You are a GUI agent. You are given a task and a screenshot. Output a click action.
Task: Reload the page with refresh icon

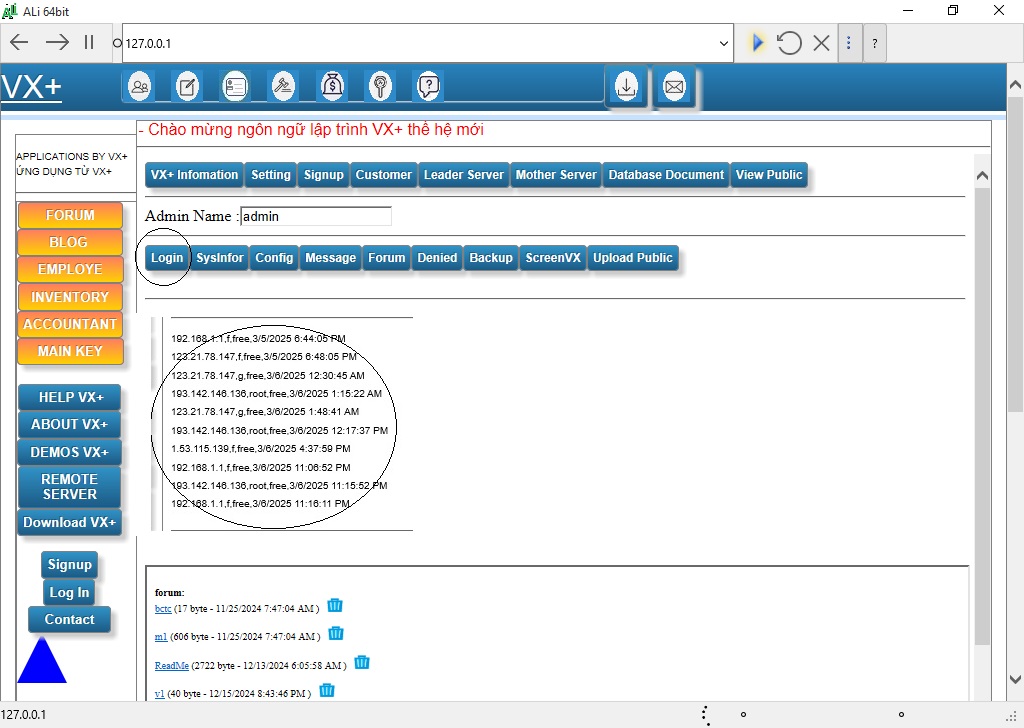click(789, 43)
